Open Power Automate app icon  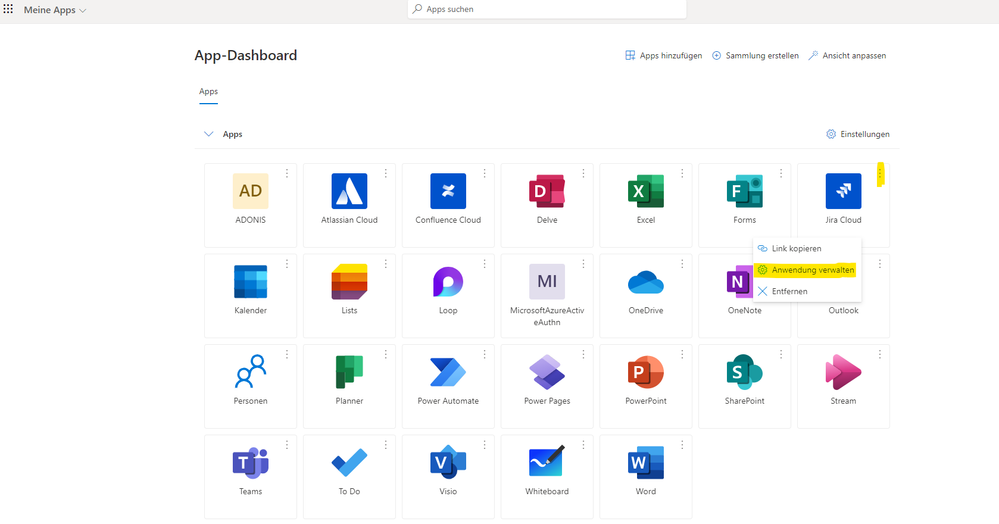(448, 372)
